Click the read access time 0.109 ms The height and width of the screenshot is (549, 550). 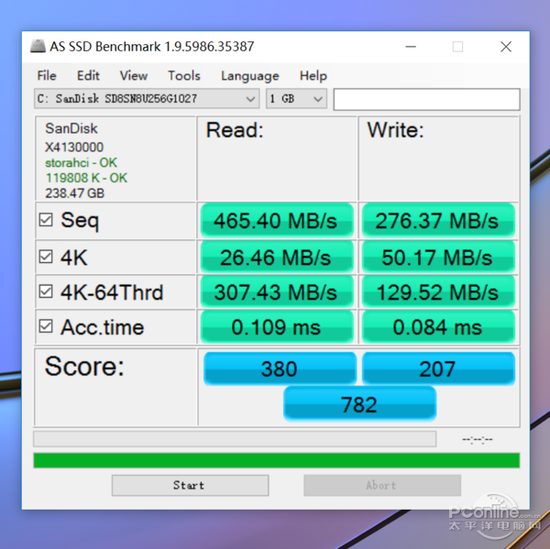pyautogui.click(x=277, y=327)
